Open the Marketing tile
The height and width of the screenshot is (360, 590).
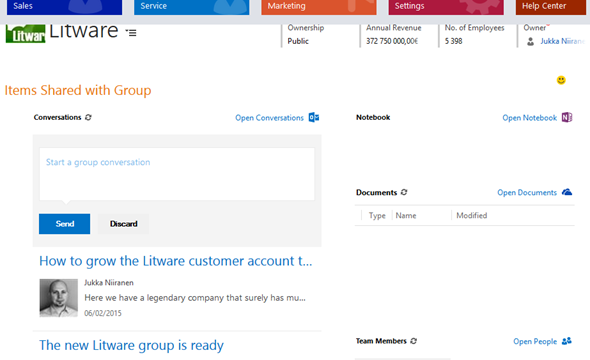point(319,7)
